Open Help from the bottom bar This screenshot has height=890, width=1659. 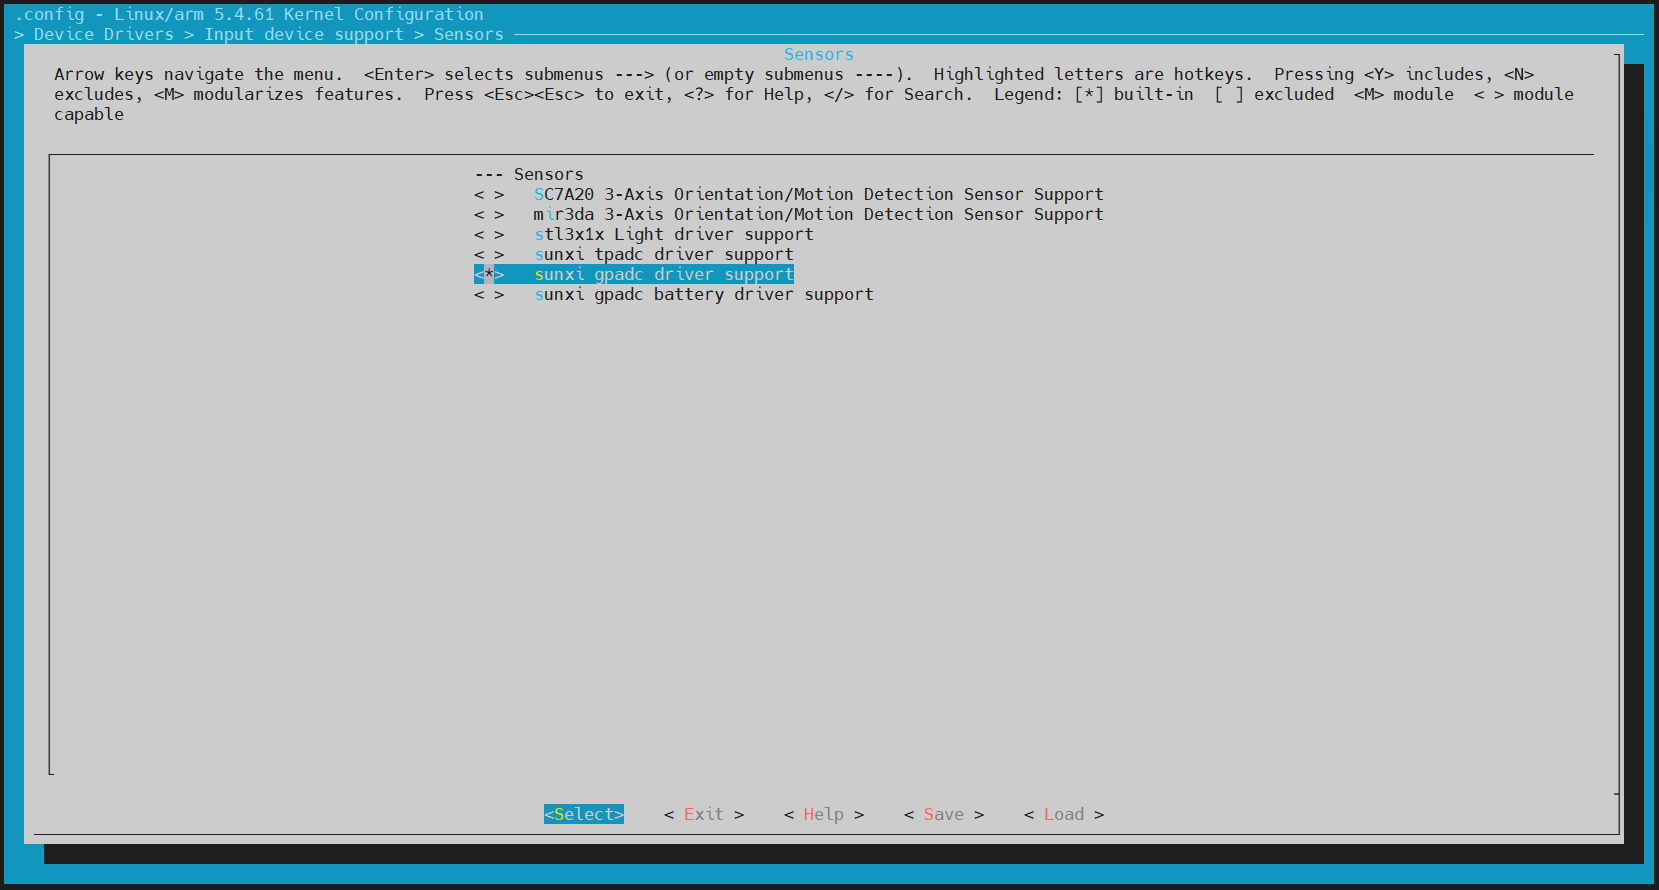[x=824, y=814]
